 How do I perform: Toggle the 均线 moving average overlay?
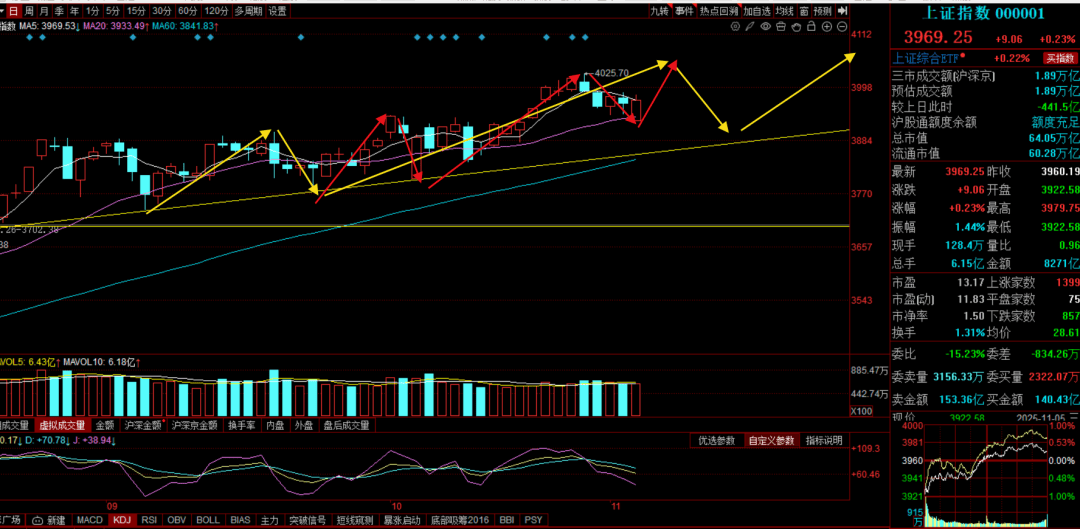tap(785, 11)
